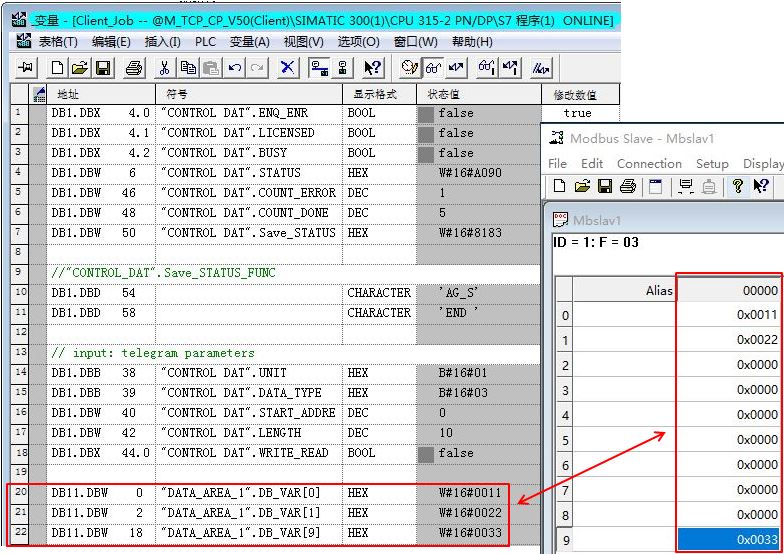Open Setup menu in Modbus Slave
This screenshot has height=554, width=784.
click(712, 164)
